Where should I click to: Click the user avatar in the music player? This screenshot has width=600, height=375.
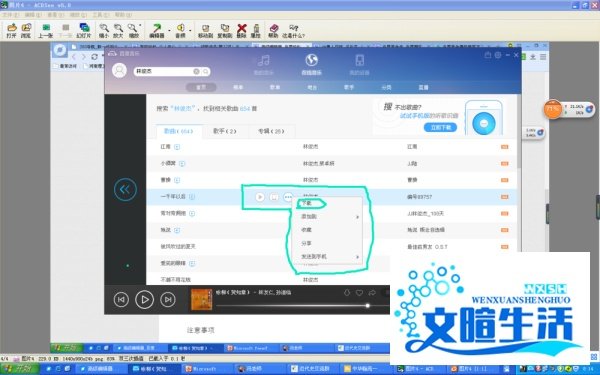pyautogui.click(x=119, y=71)
